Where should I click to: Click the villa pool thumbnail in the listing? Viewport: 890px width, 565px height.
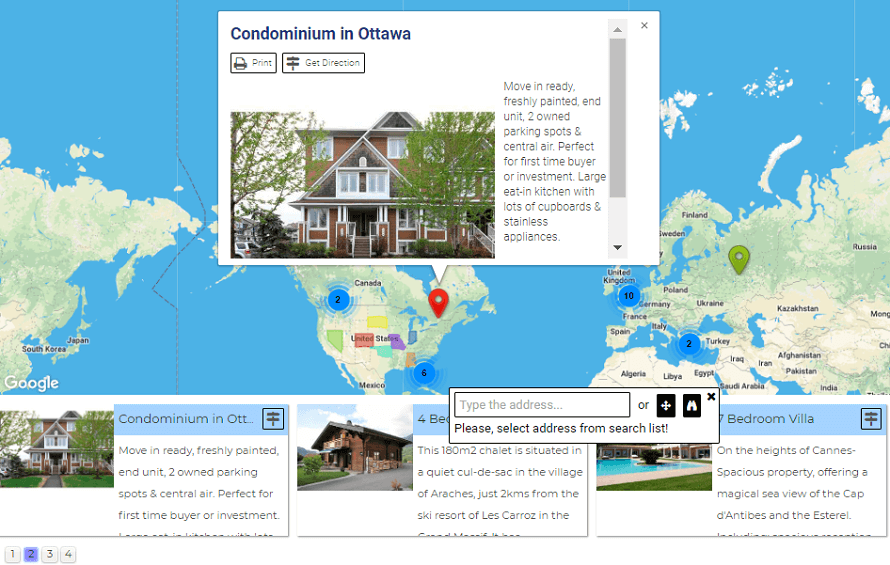[654, 468]
